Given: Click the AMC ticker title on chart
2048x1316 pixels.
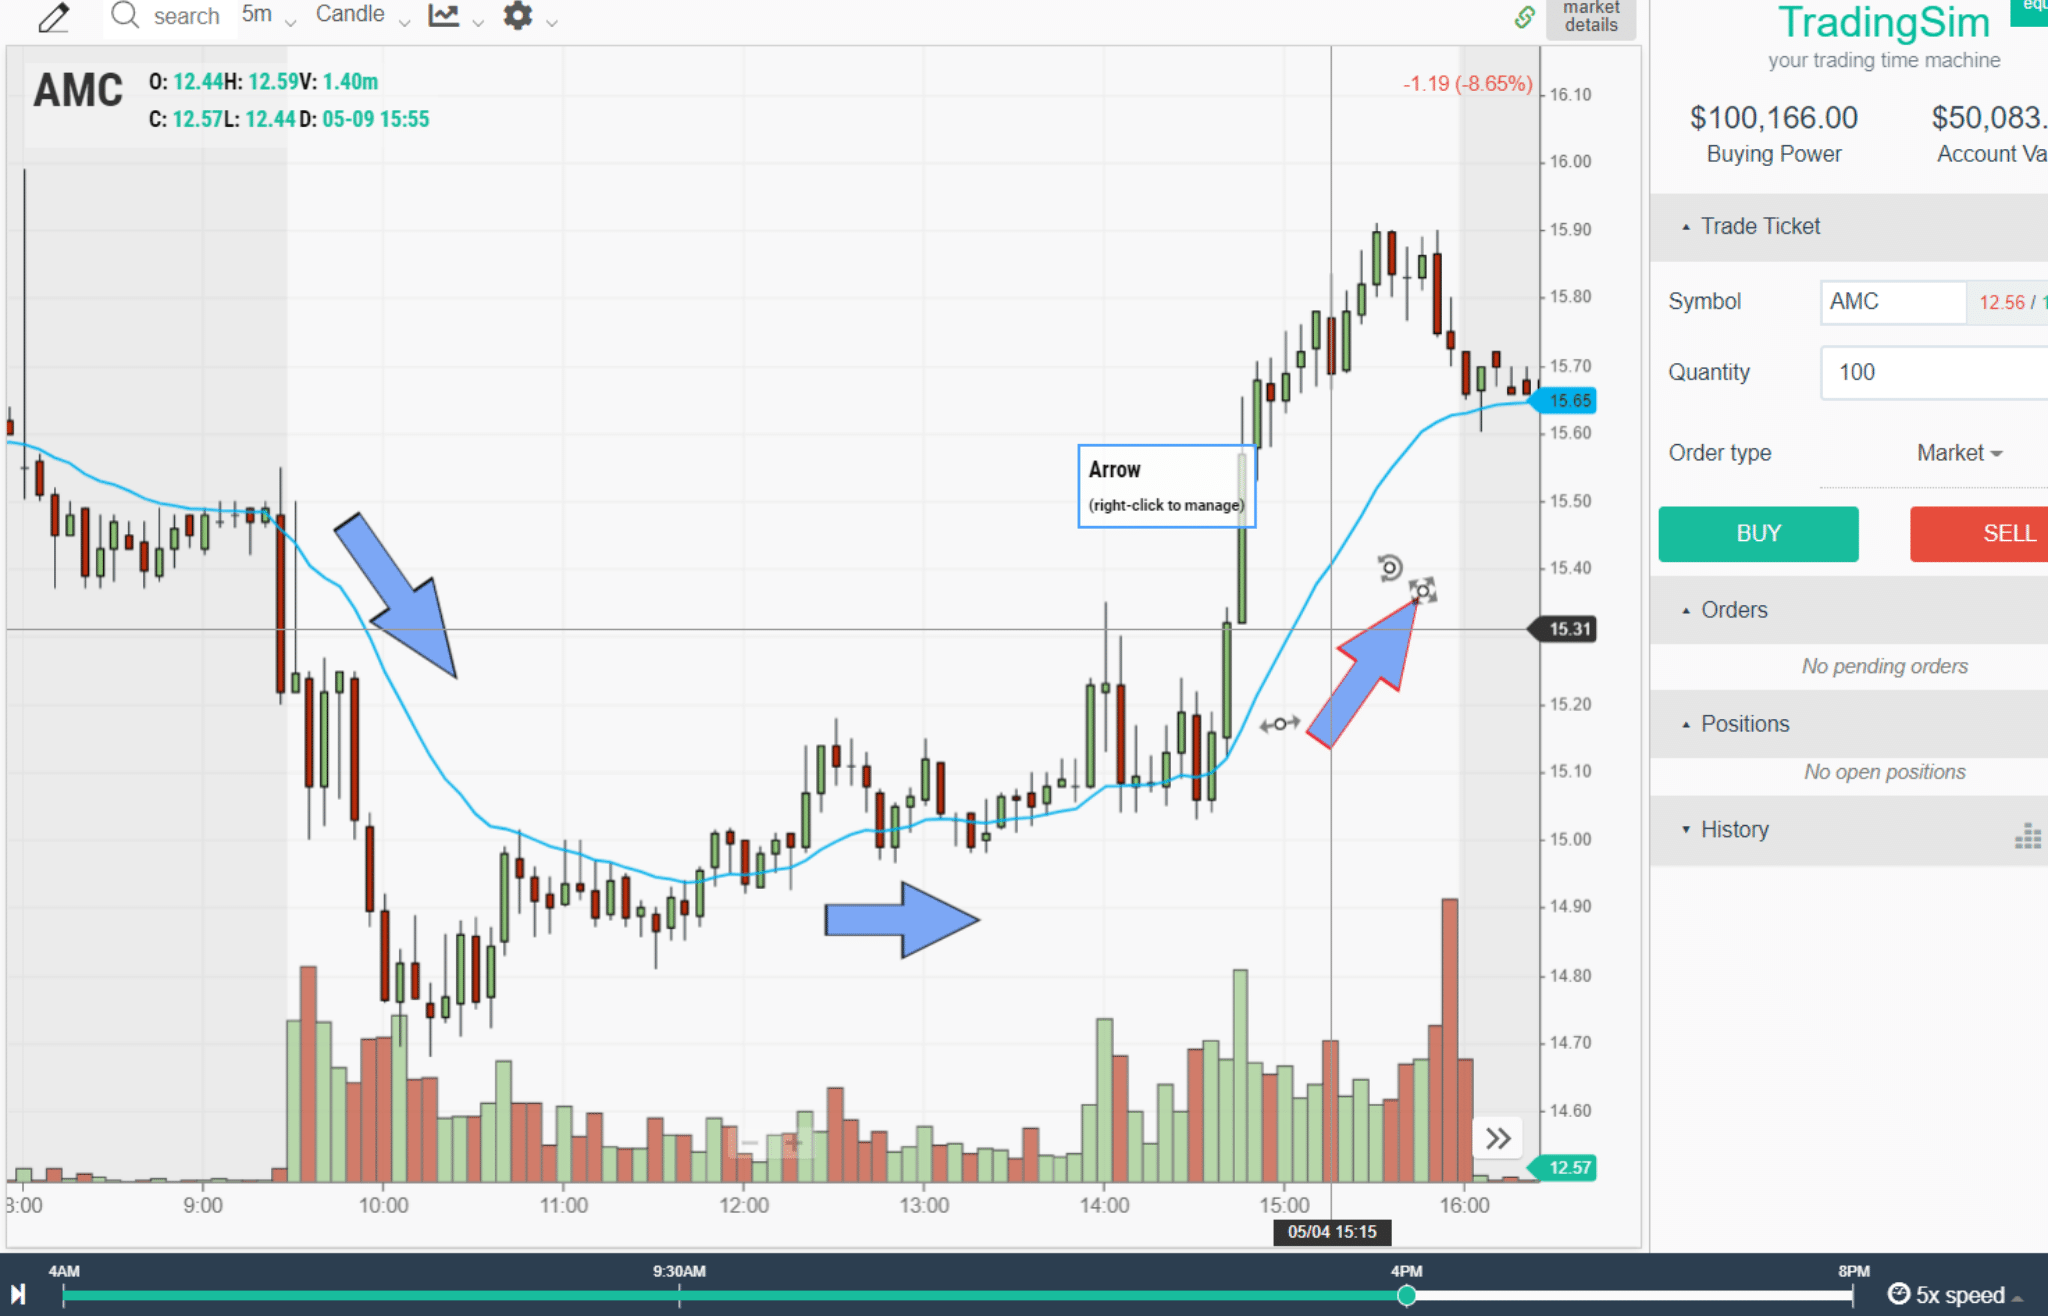Looking at the screenshot, I should [x=78, y=91].
